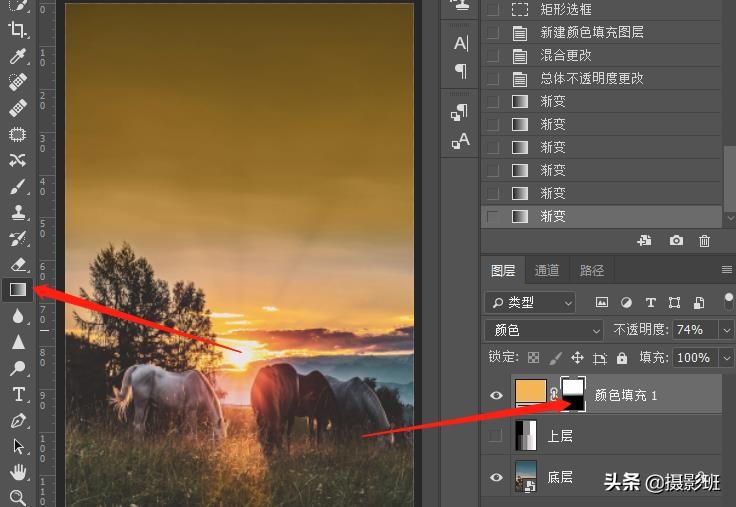Screen dimensions: 736x507
Task: Open the 类型 layer filter dropdown
Action: click(x=530, y=303)
